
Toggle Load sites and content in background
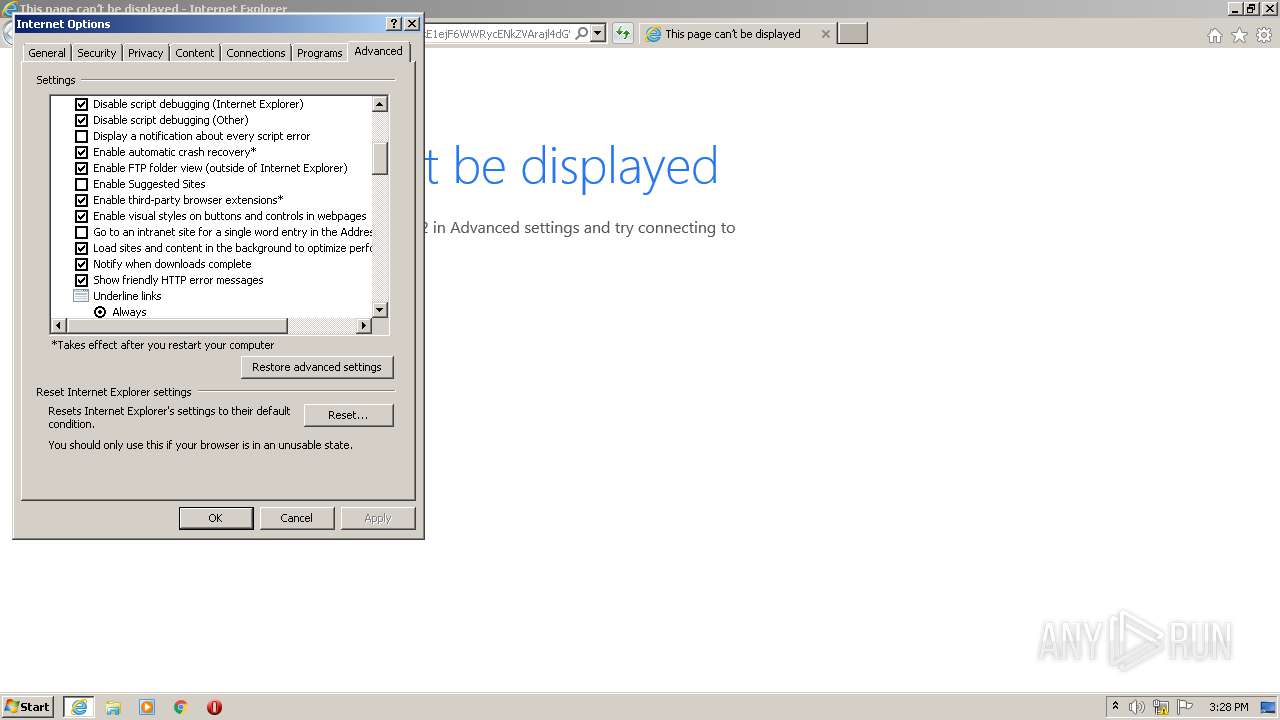[x=82, y=248]
